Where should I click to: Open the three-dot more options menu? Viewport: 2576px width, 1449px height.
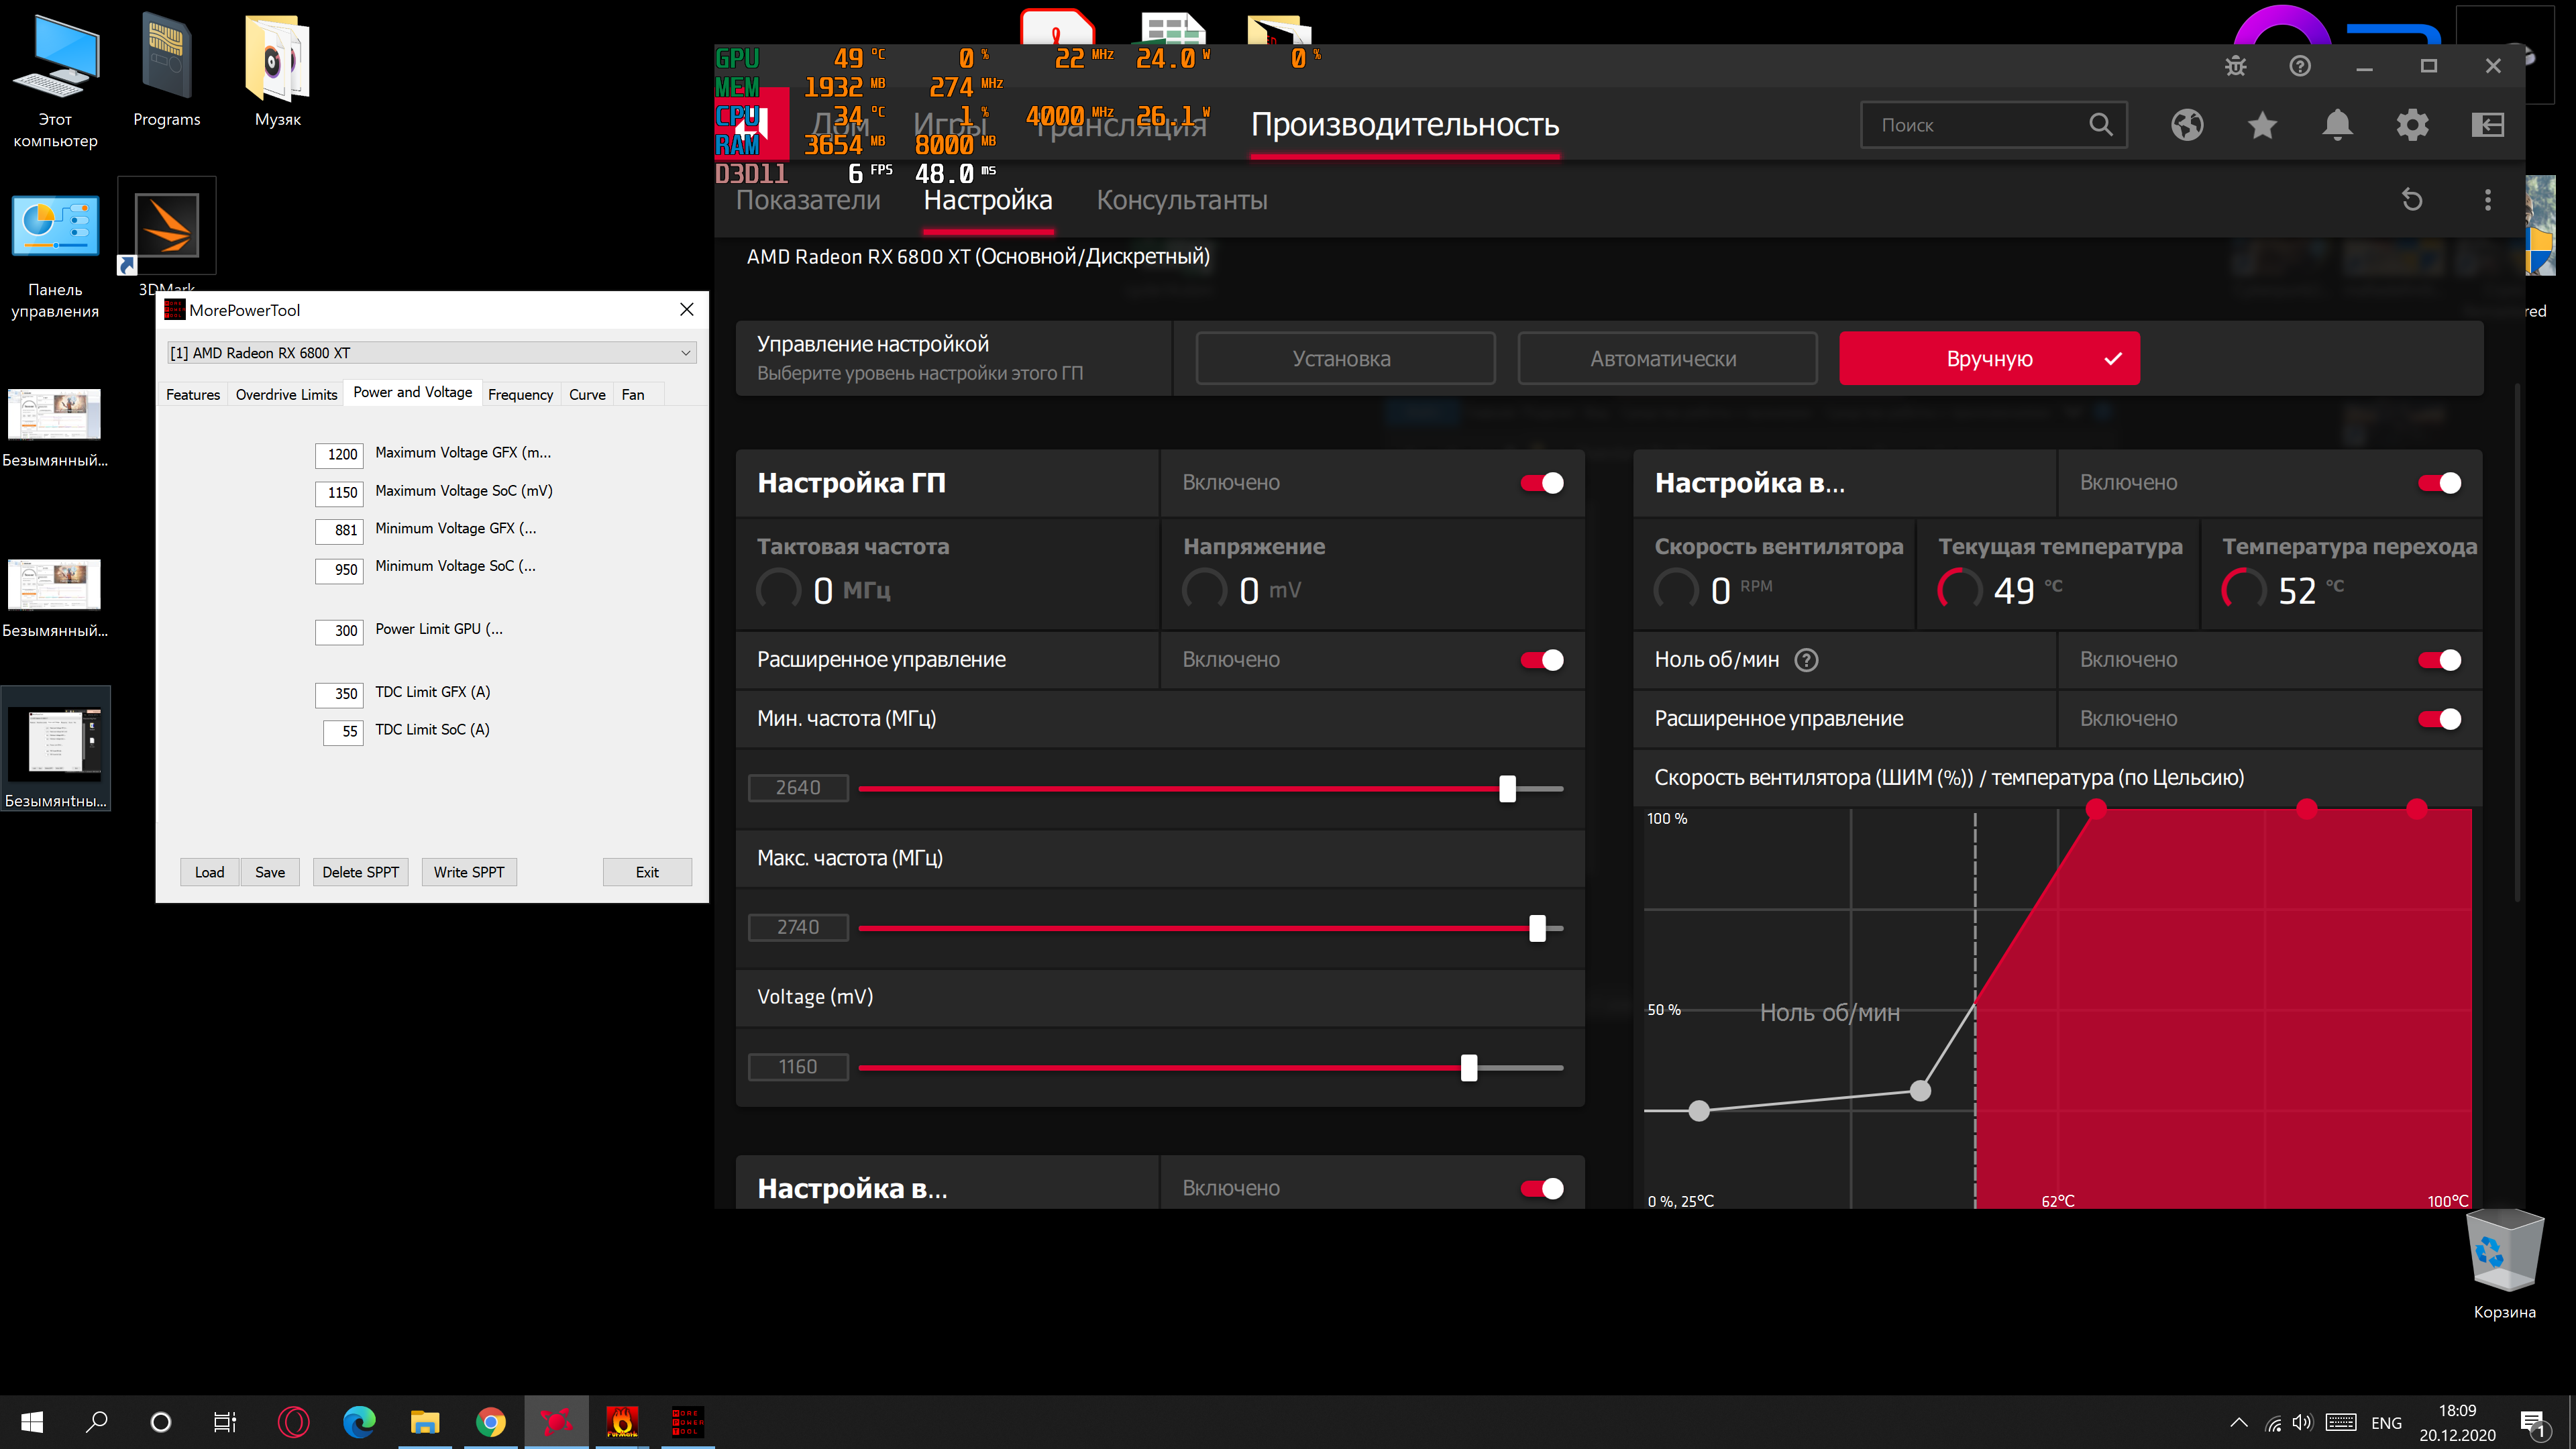(x=2487, y=200)
